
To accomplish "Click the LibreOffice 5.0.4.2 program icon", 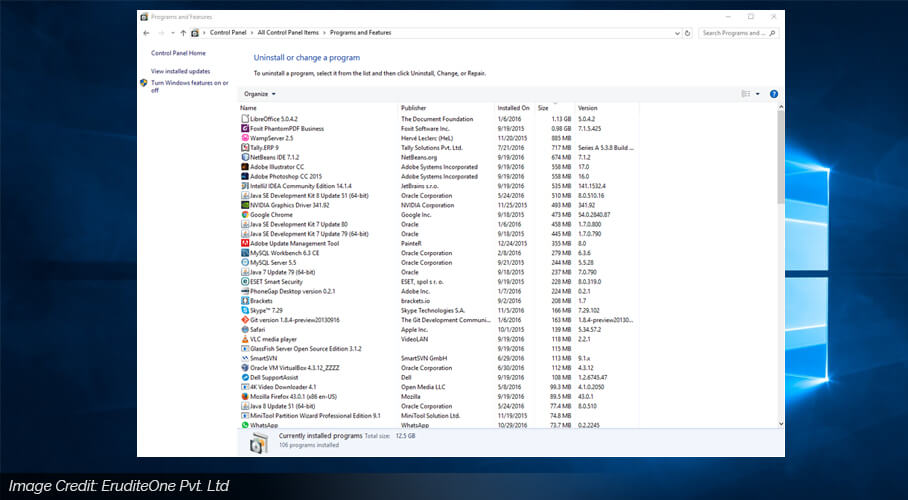I will pos(245,119).
